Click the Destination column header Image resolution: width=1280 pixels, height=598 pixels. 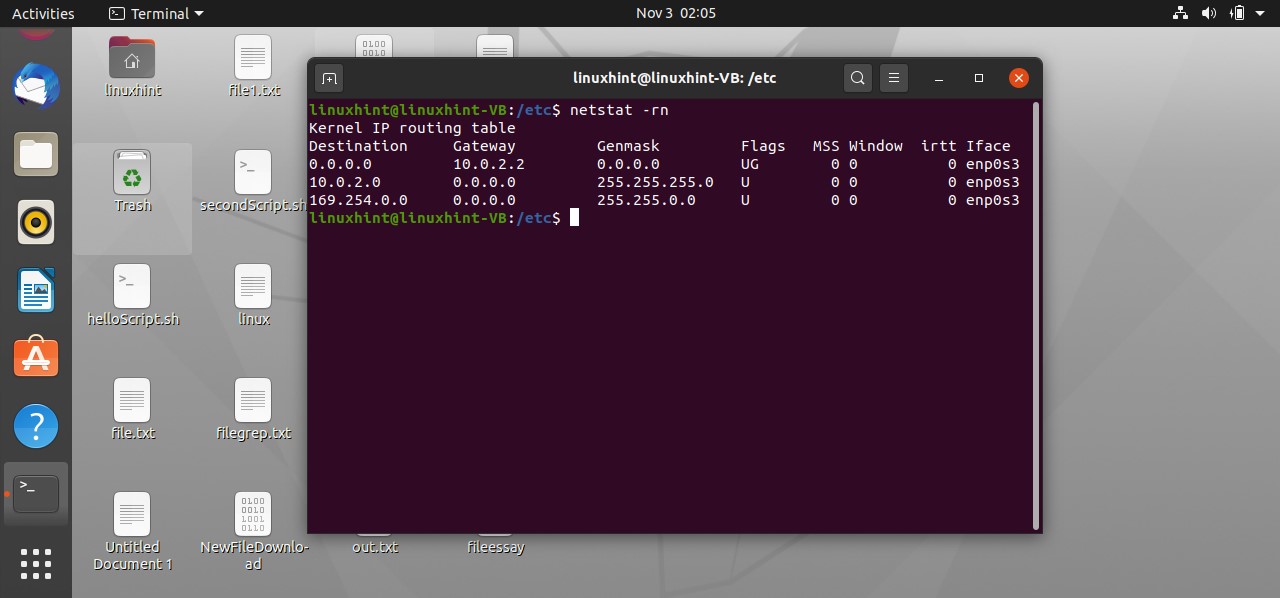pos(358,145)
